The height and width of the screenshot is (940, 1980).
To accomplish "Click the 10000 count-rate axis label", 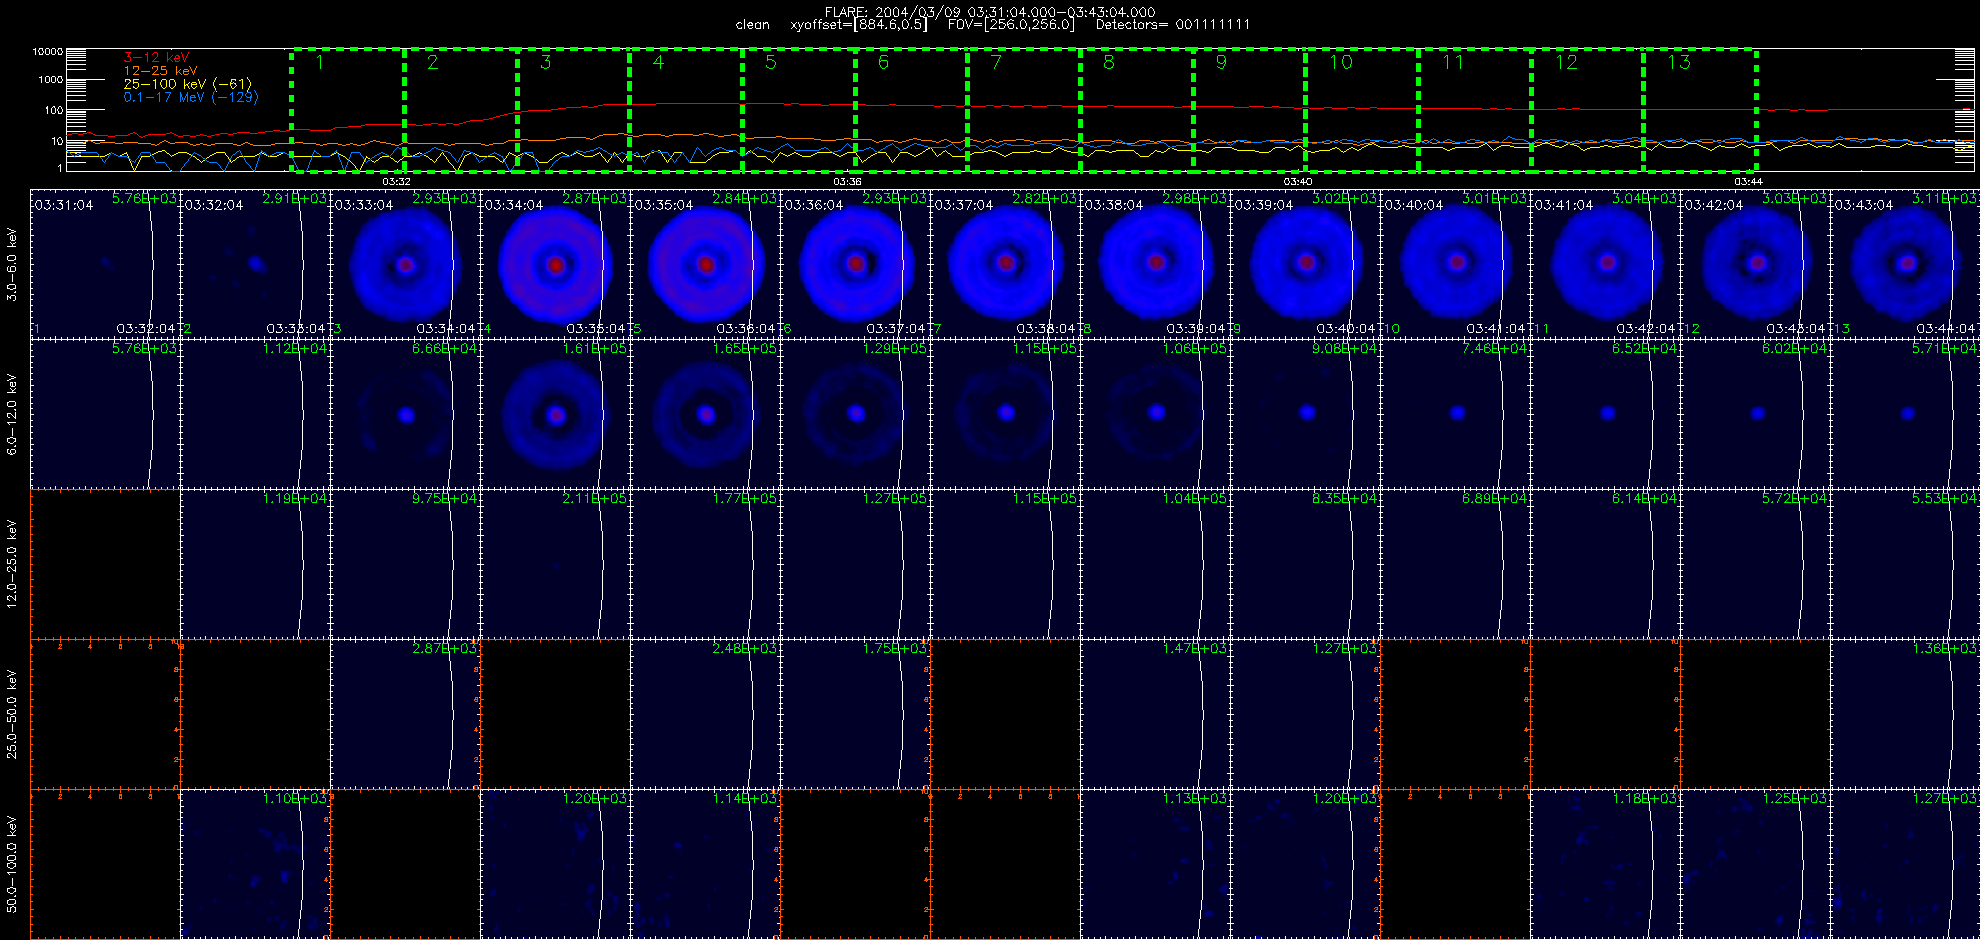I will (x=48, y=51).
